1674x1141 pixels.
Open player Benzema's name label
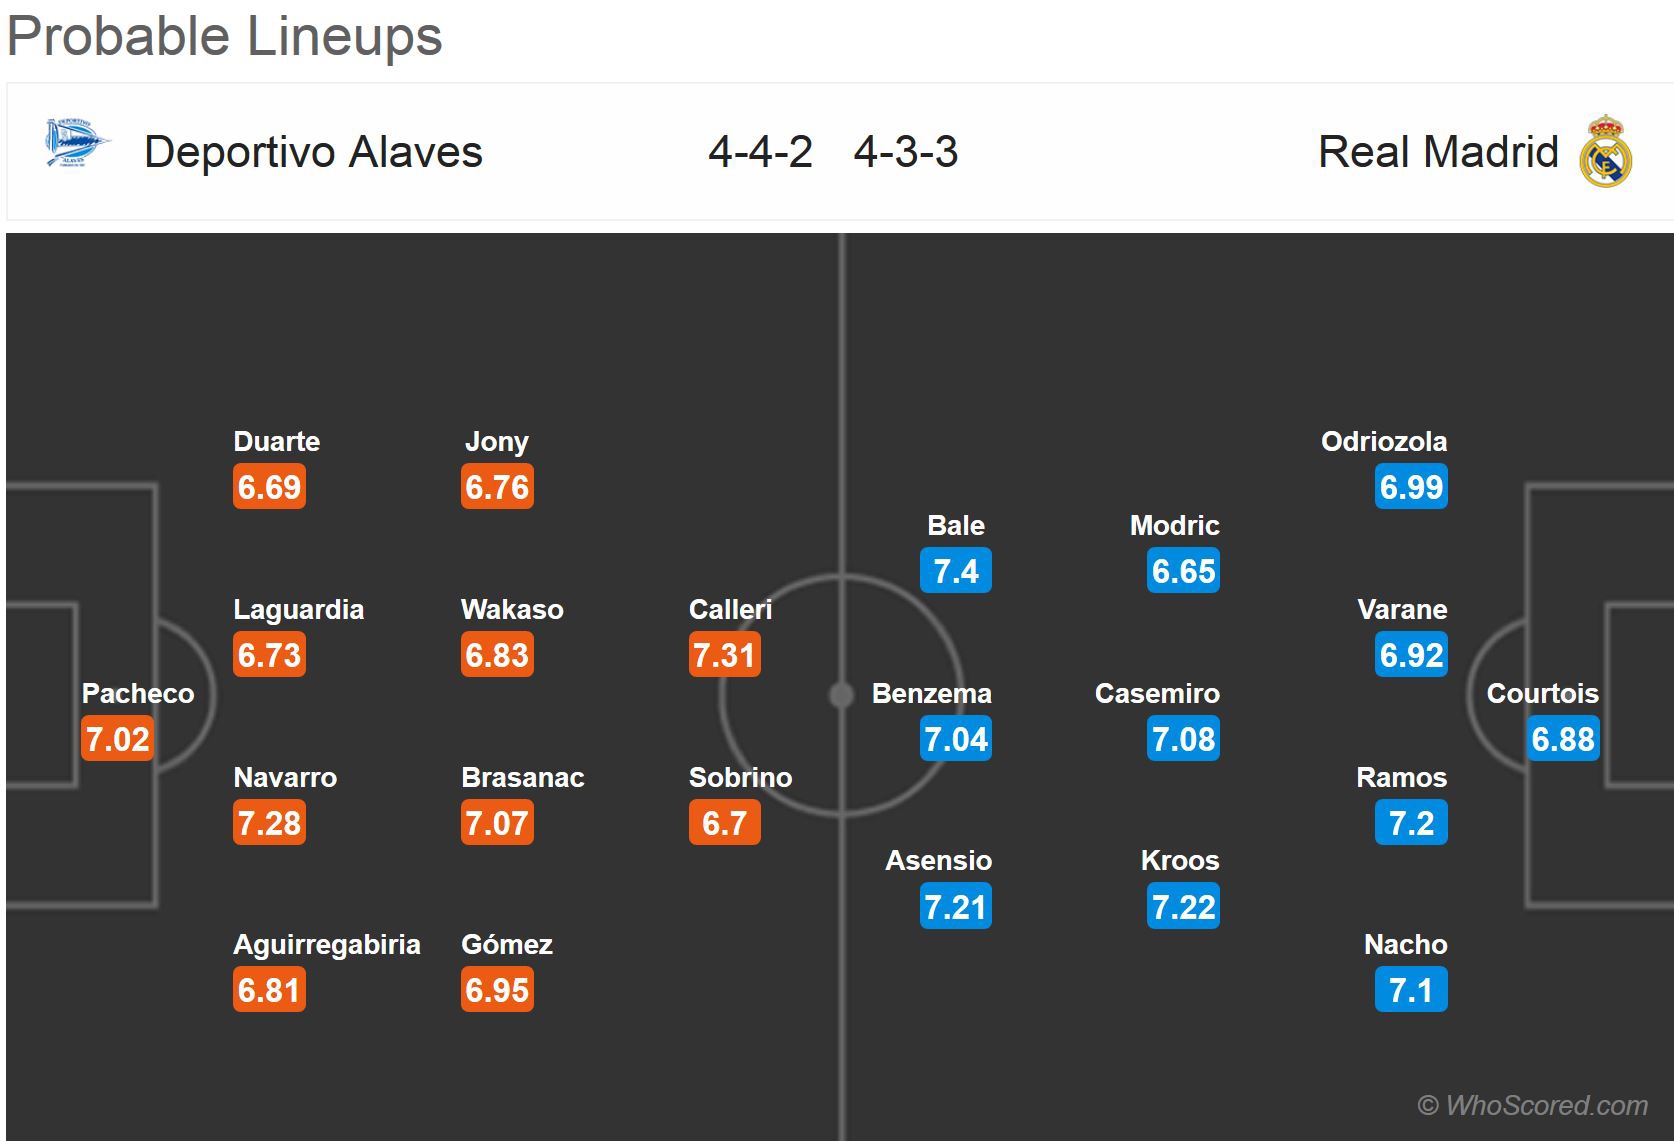pos(931,693)
